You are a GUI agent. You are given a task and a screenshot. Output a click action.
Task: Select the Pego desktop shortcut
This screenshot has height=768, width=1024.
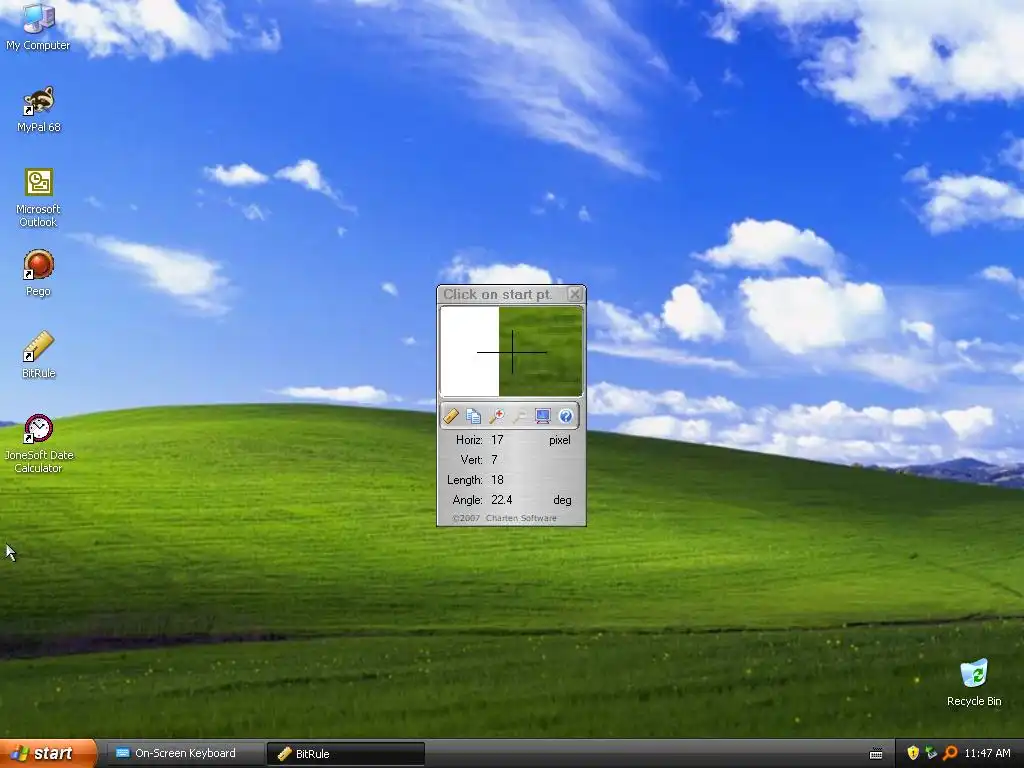[x=38, y=273]
